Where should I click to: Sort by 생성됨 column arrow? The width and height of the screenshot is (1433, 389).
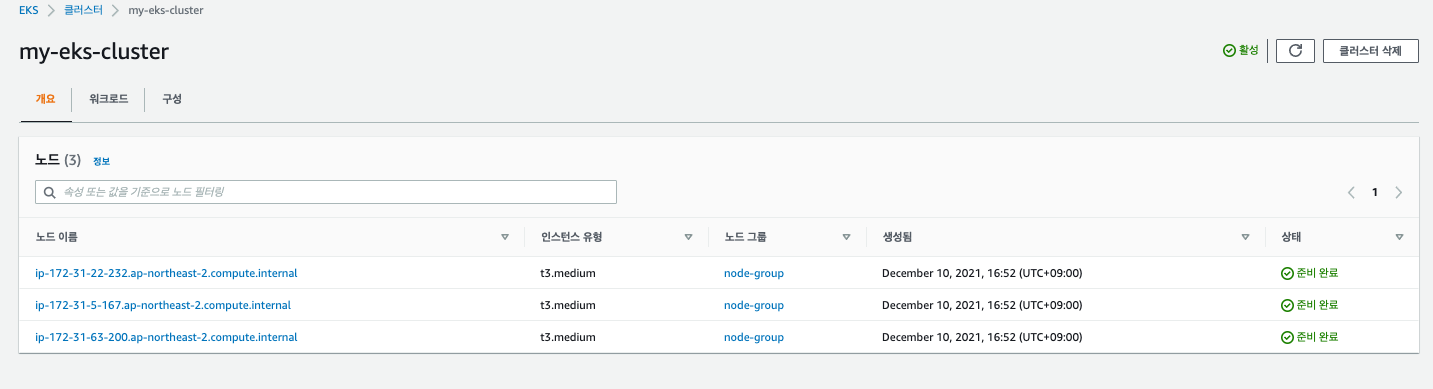click(x=1245, y=237)
